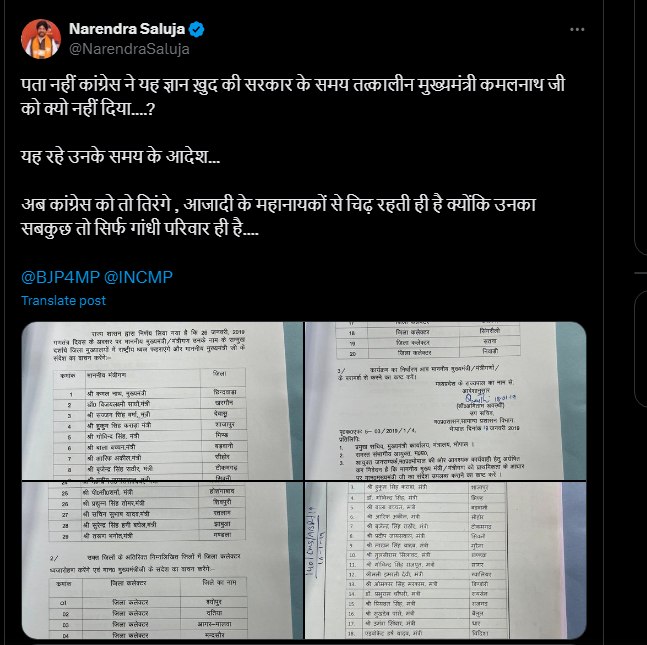
Task: Open the @NarendraSaluja handle link
Action: [x=129, y=49]
